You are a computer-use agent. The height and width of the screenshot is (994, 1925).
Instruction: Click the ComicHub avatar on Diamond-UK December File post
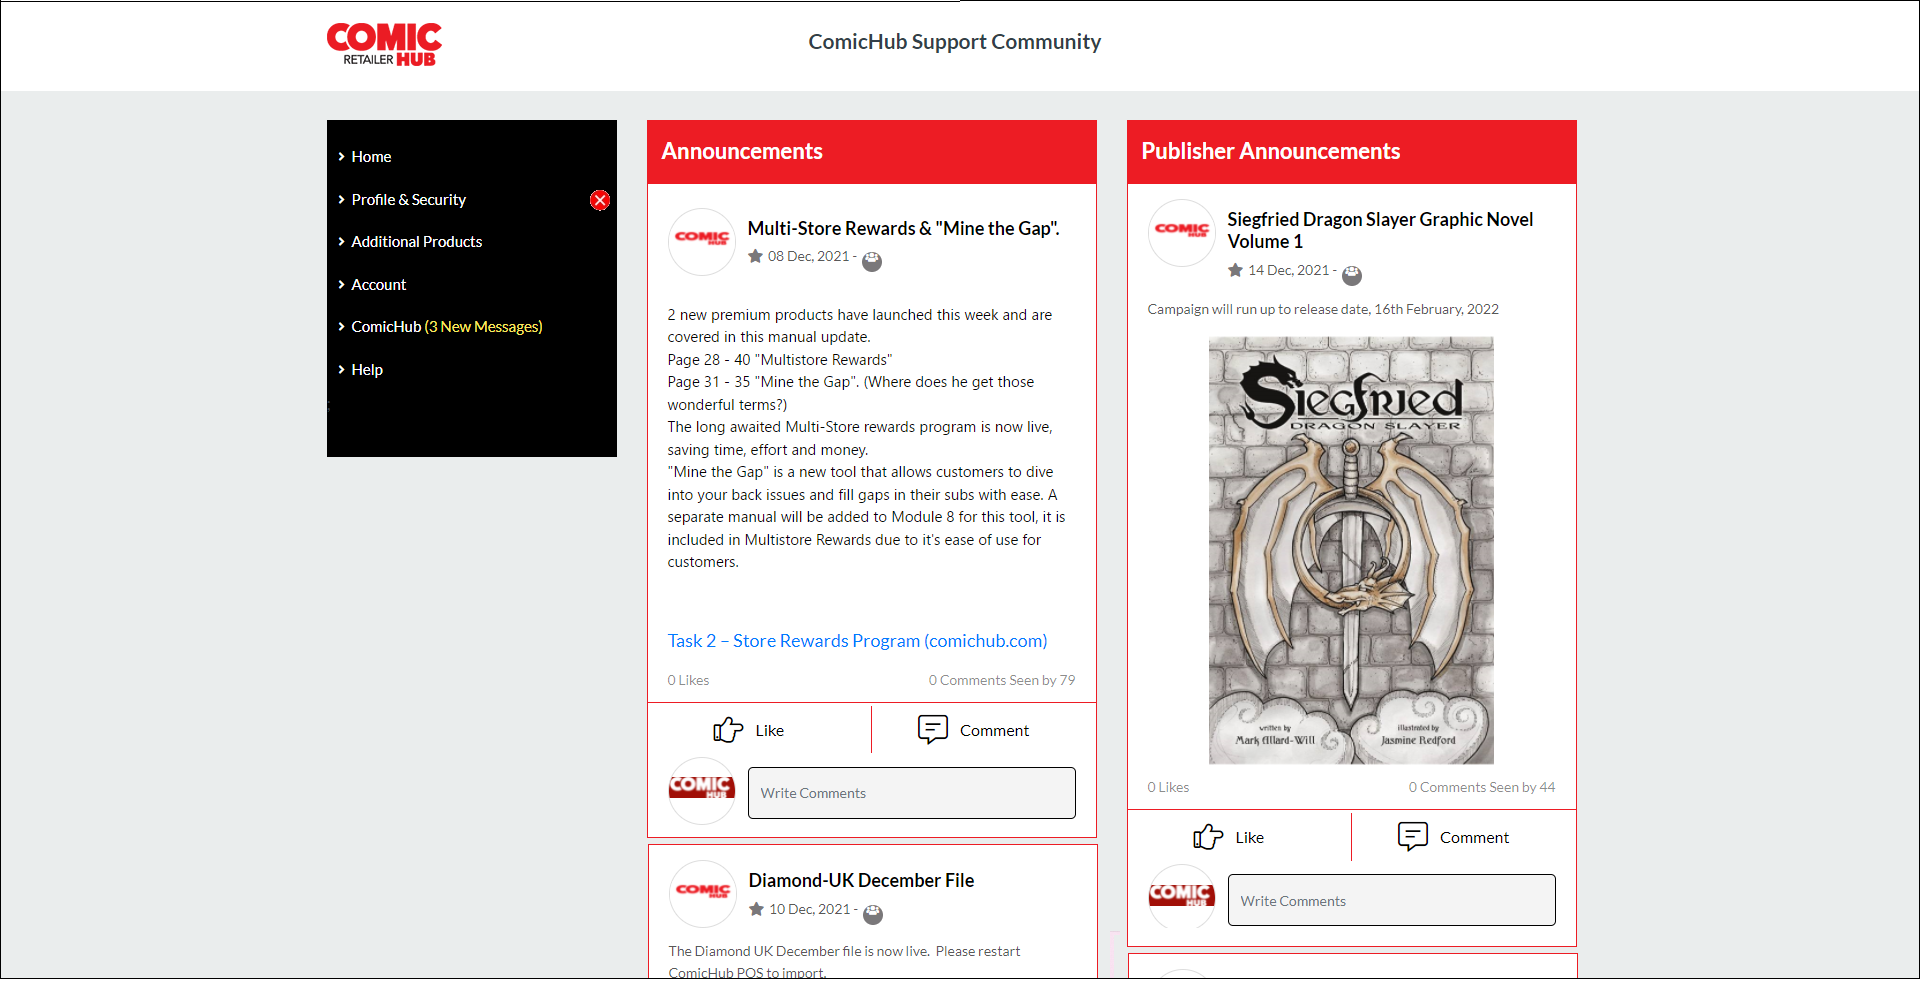703,894
